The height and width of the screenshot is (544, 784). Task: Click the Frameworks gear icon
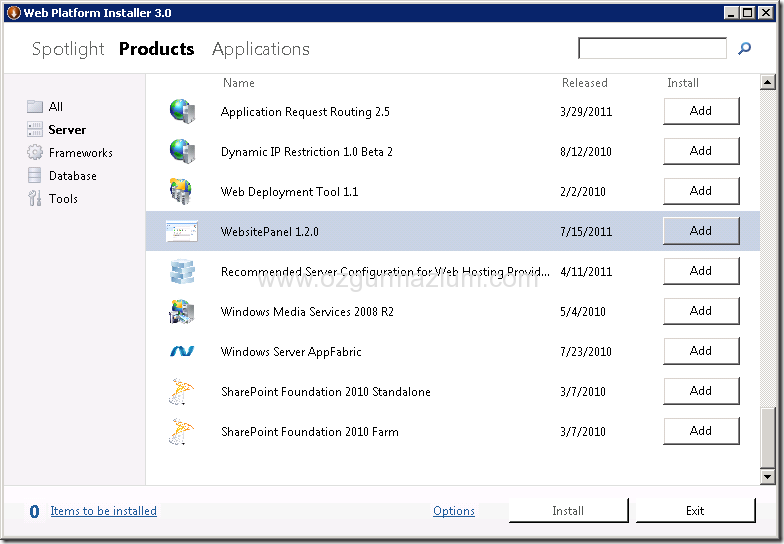[34, 152]
